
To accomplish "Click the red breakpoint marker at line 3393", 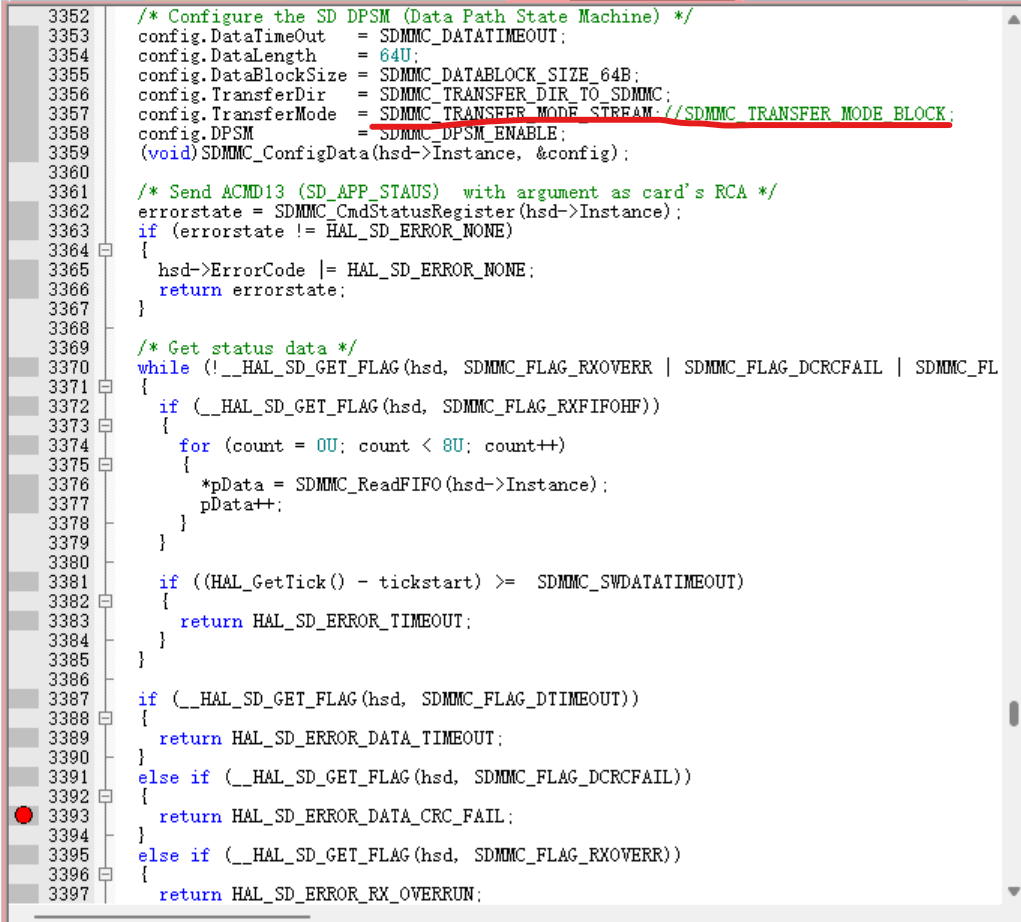I will coord(23,815).
